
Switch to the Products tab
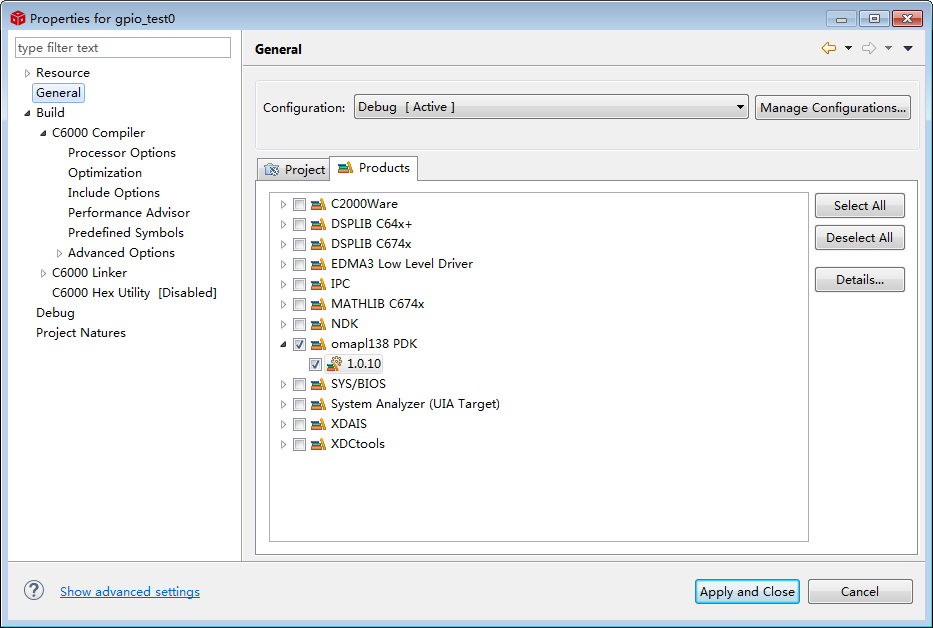pos(374,168)
